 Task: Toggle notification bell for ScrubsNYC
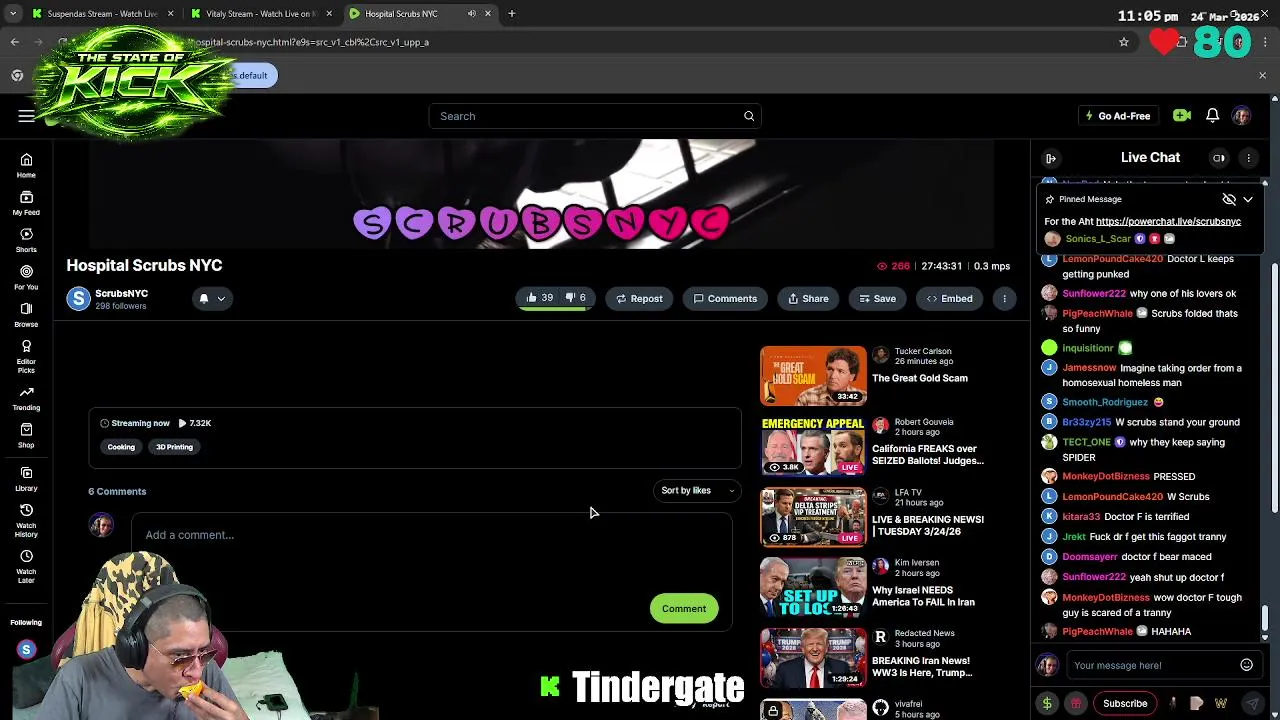204,298
